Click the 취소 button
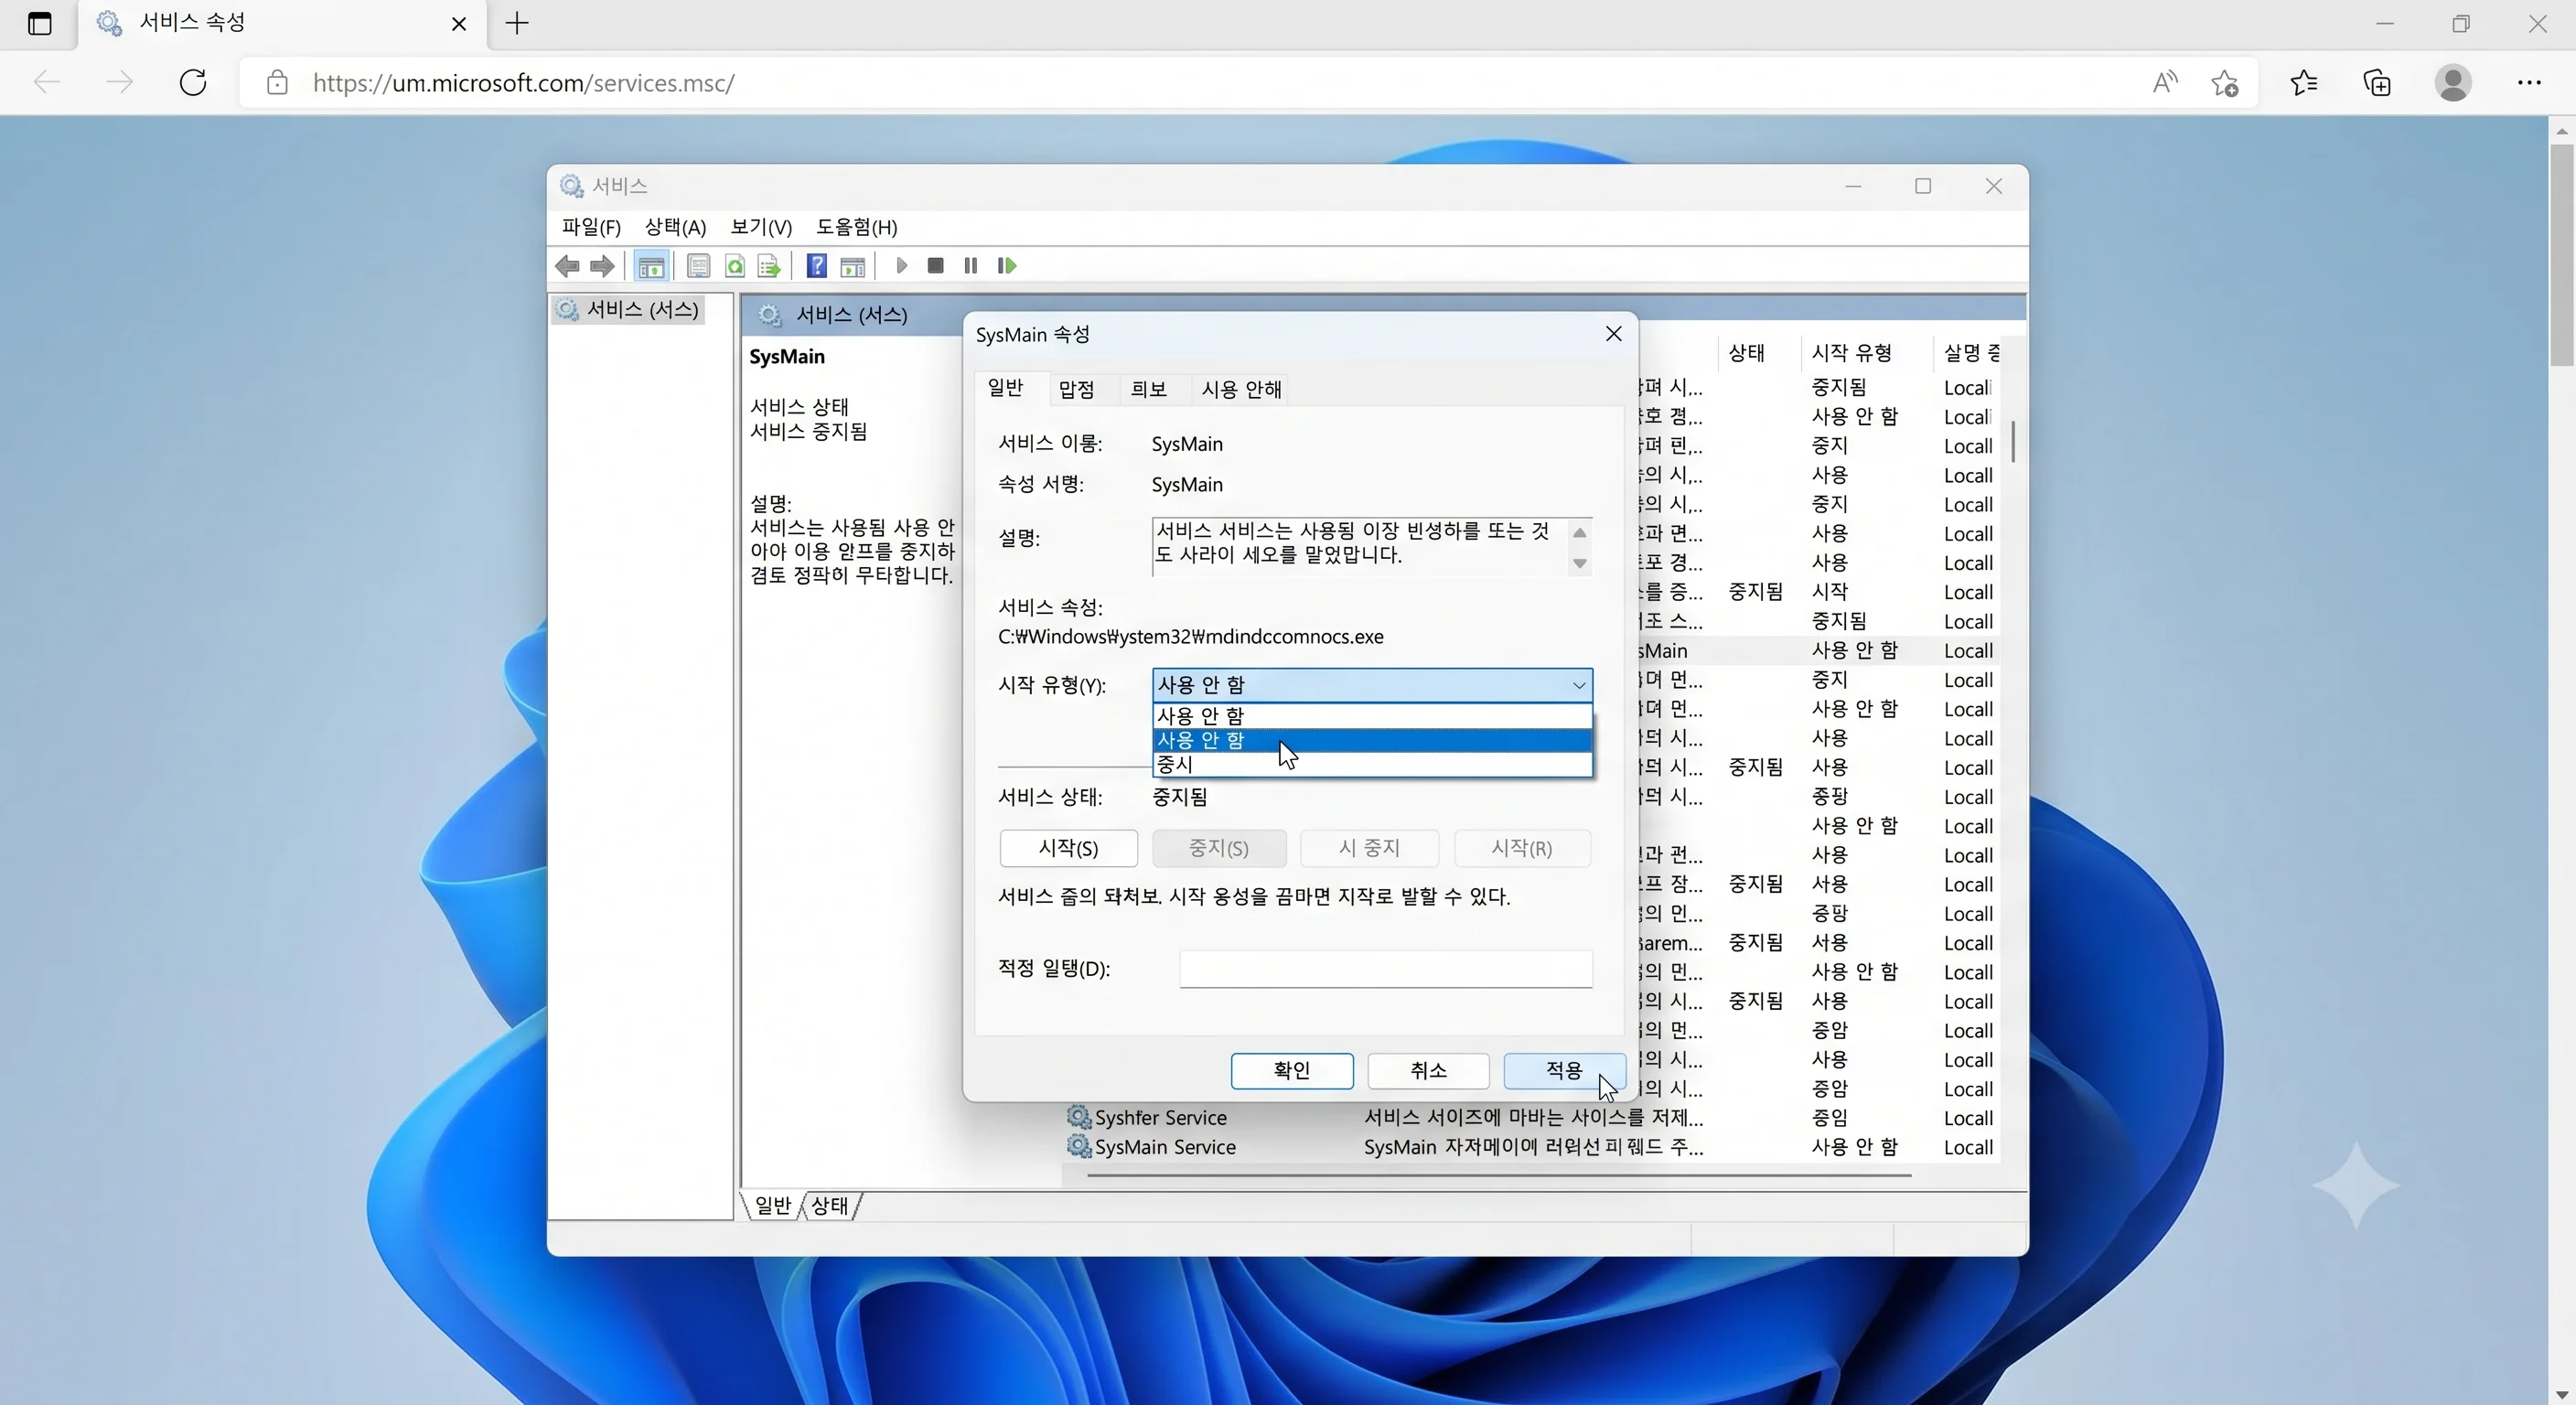2576x1405 pixels. 1428,1070
